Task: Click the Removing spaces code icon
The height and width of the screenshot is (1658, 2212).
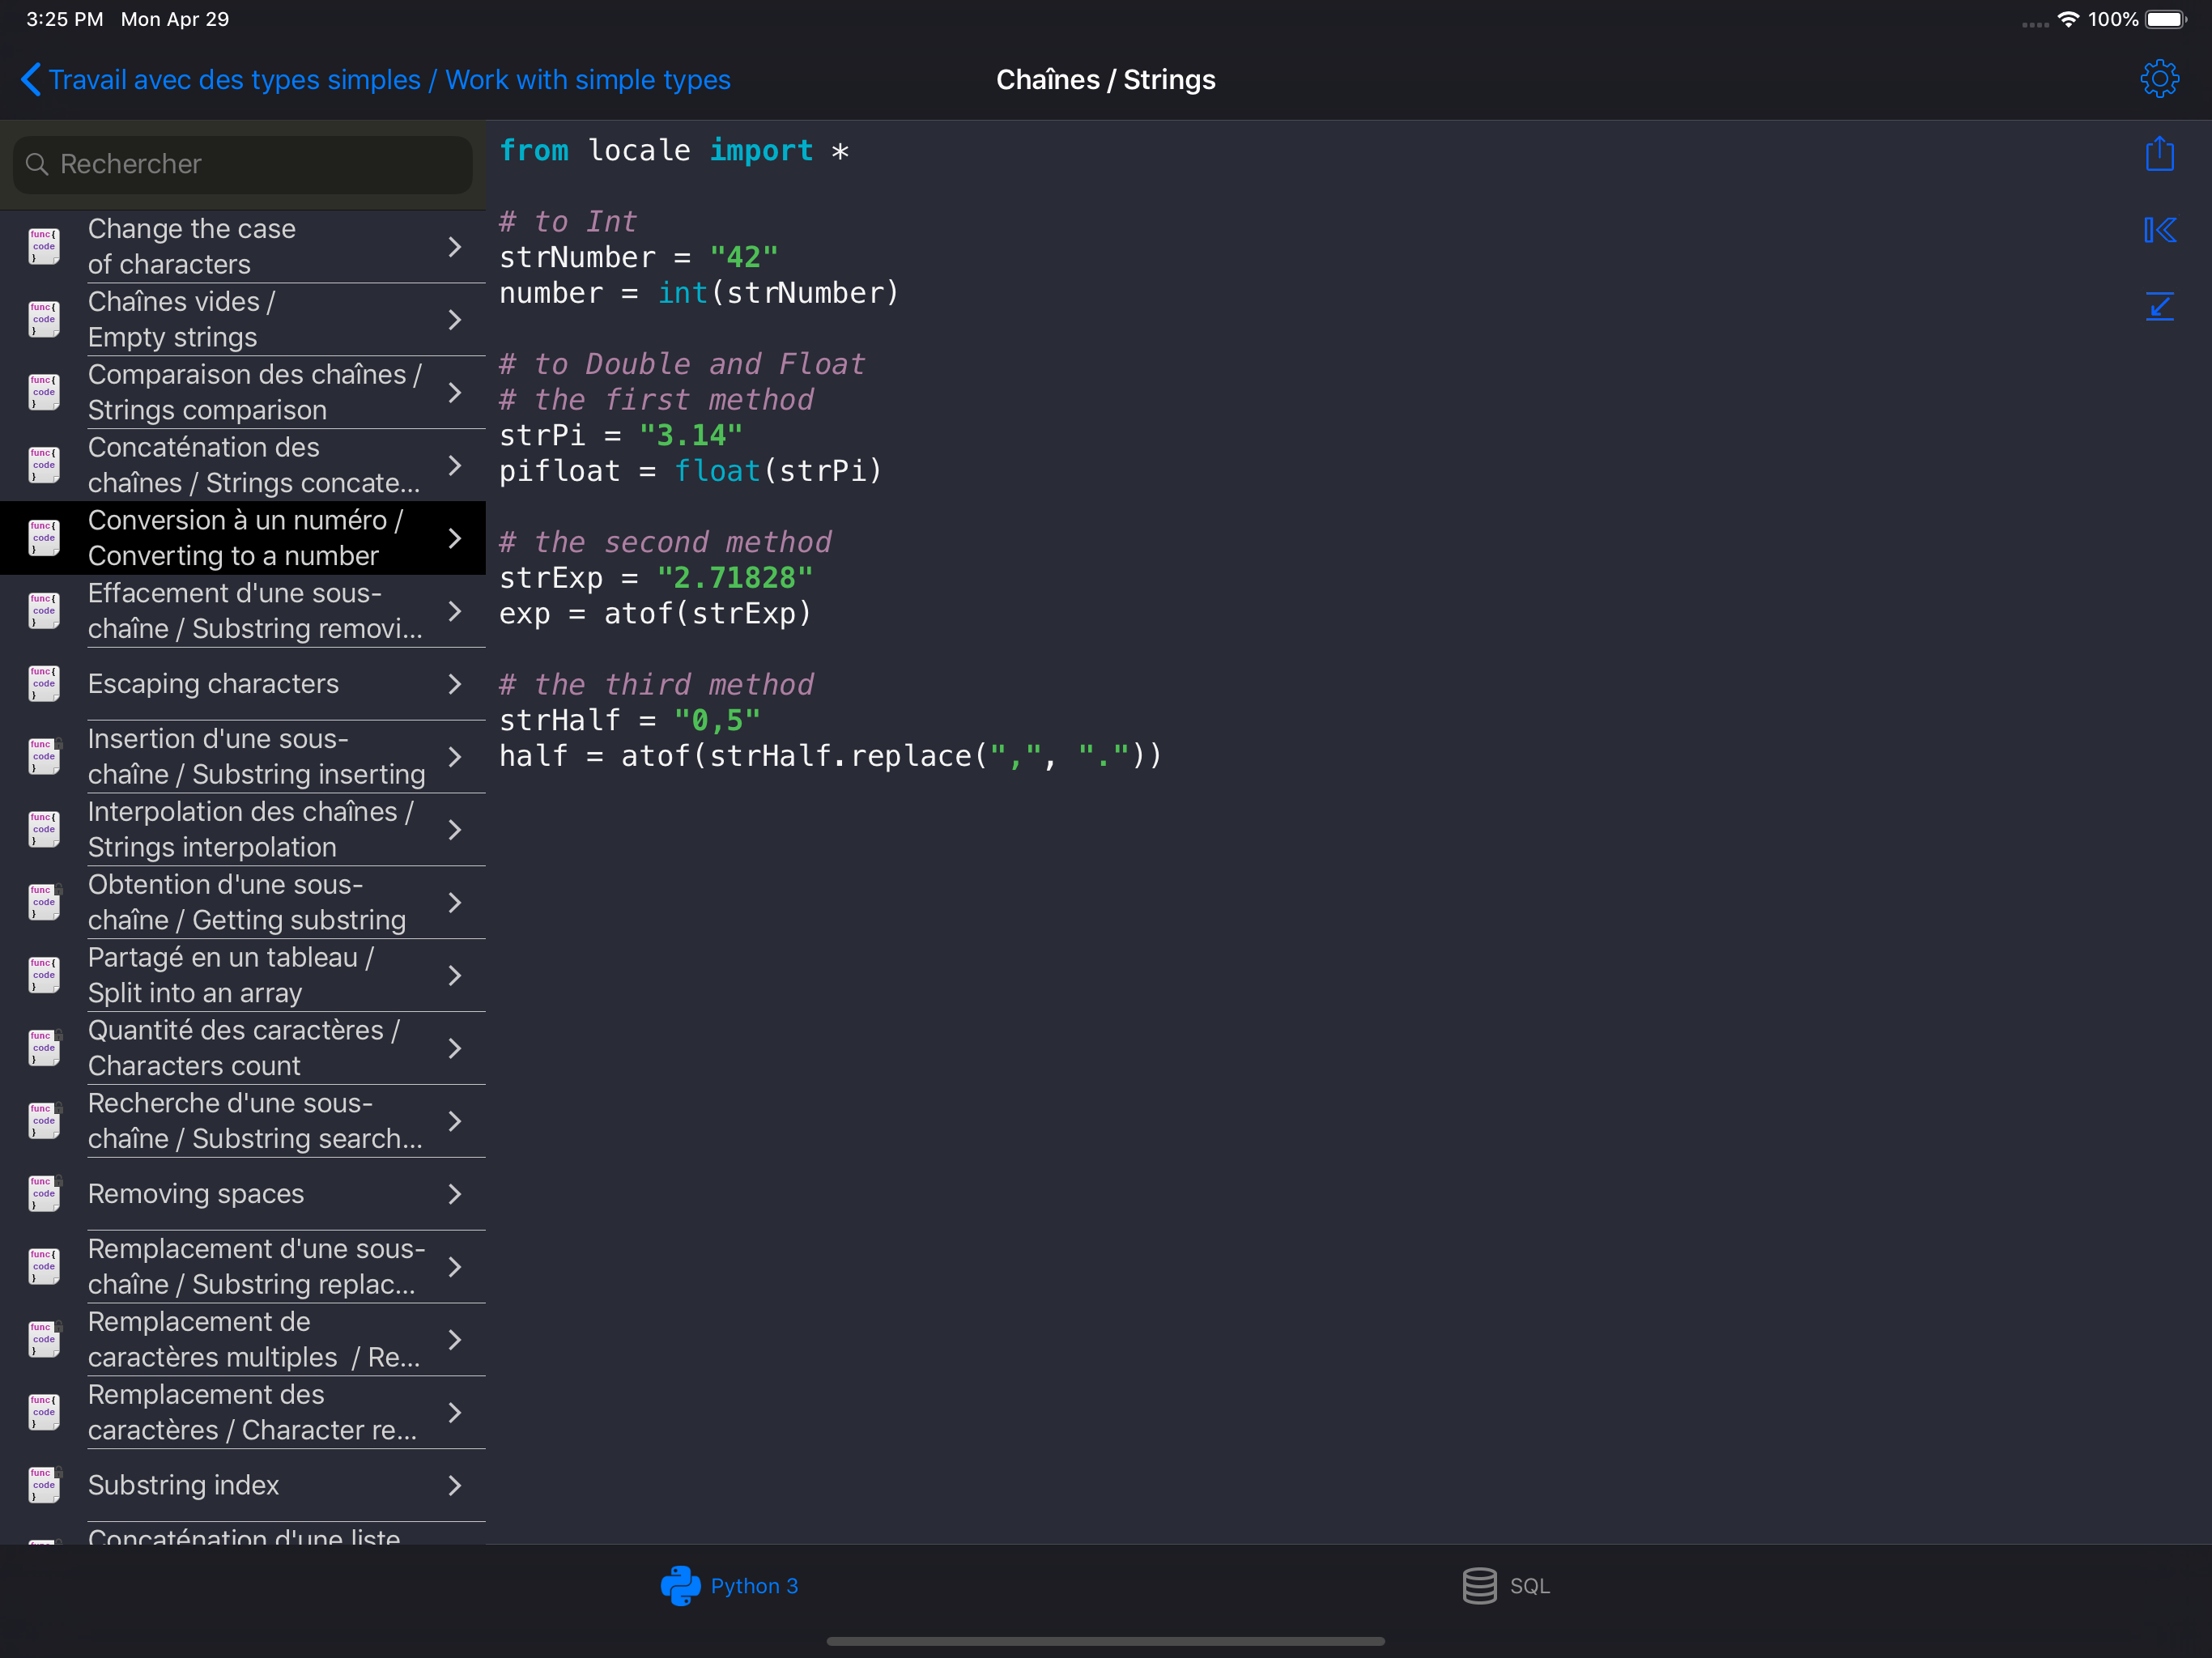Action: [44, 1194]
